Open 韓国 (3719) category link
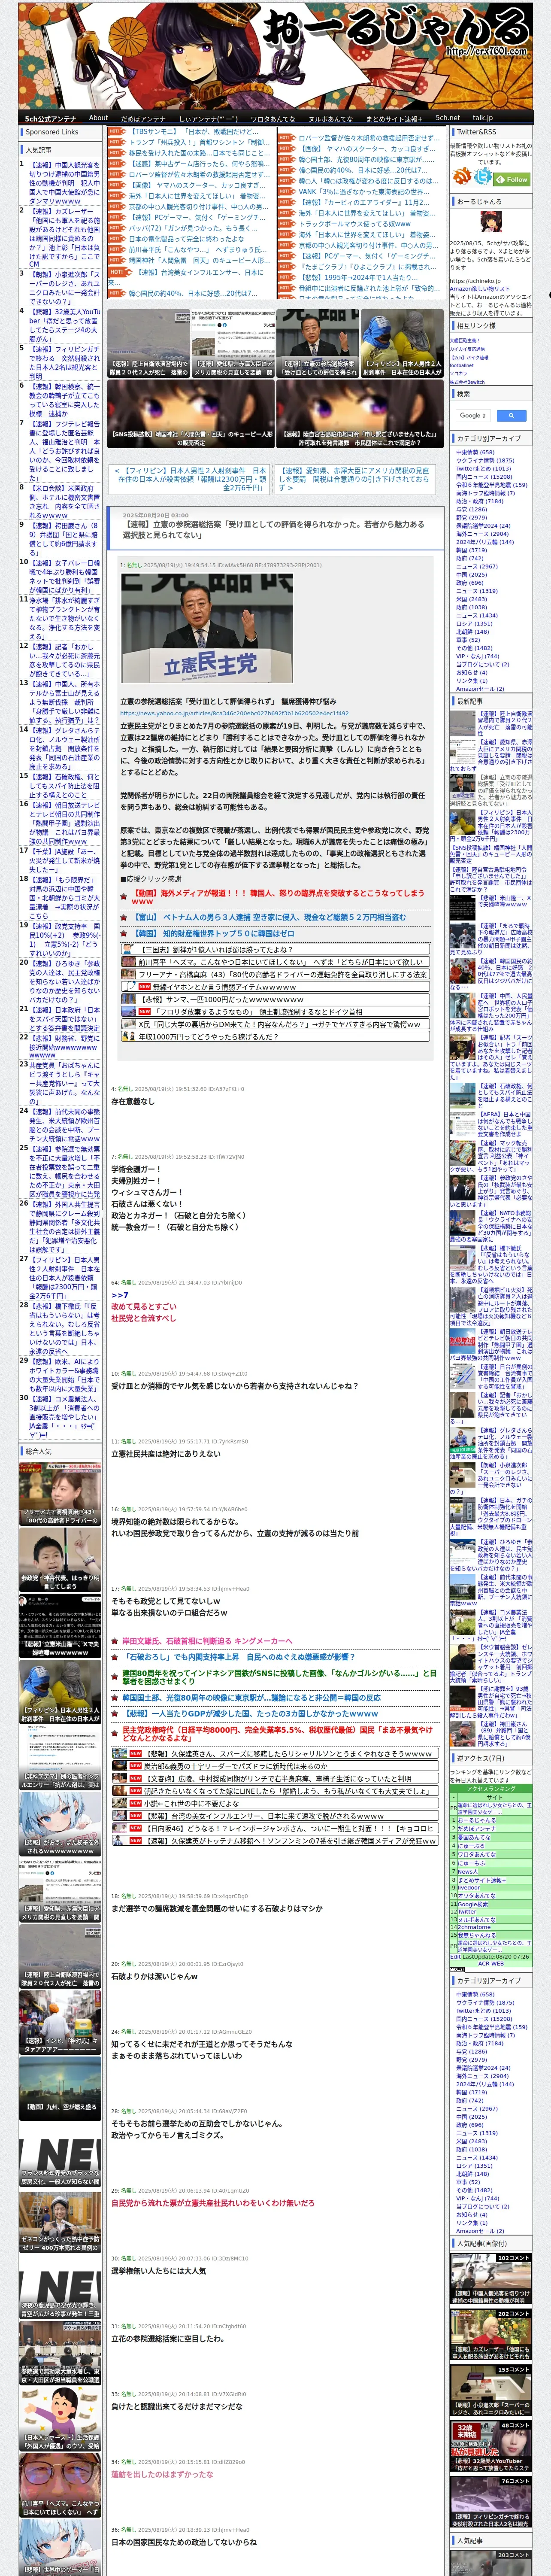 471,550
